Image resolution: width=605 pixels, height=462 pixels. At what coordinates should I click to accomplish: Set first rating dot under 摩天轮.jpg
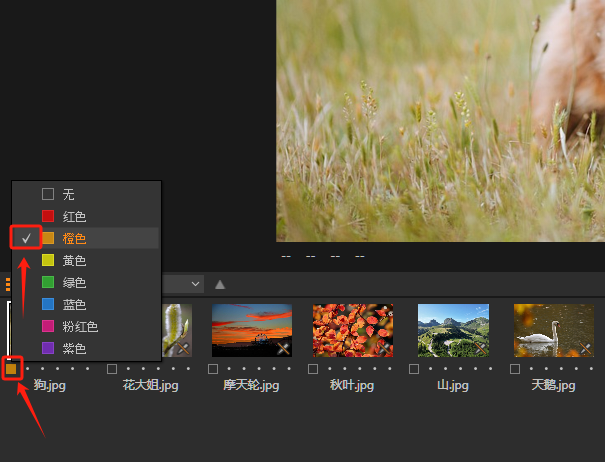(x=229, y=369)
